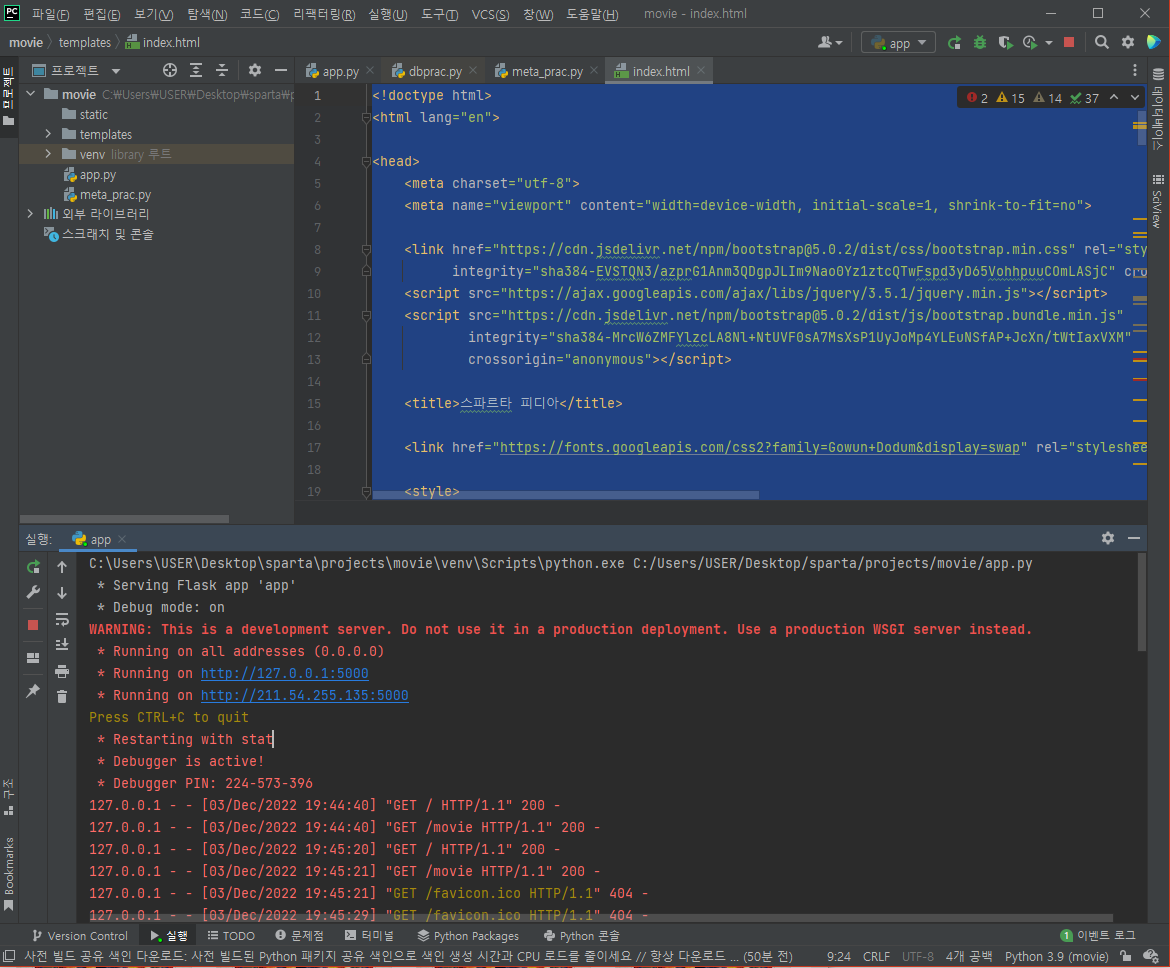Open the profiler run icon
The width and height of the screenshot is (1170, 968).
coord(1030,43)
